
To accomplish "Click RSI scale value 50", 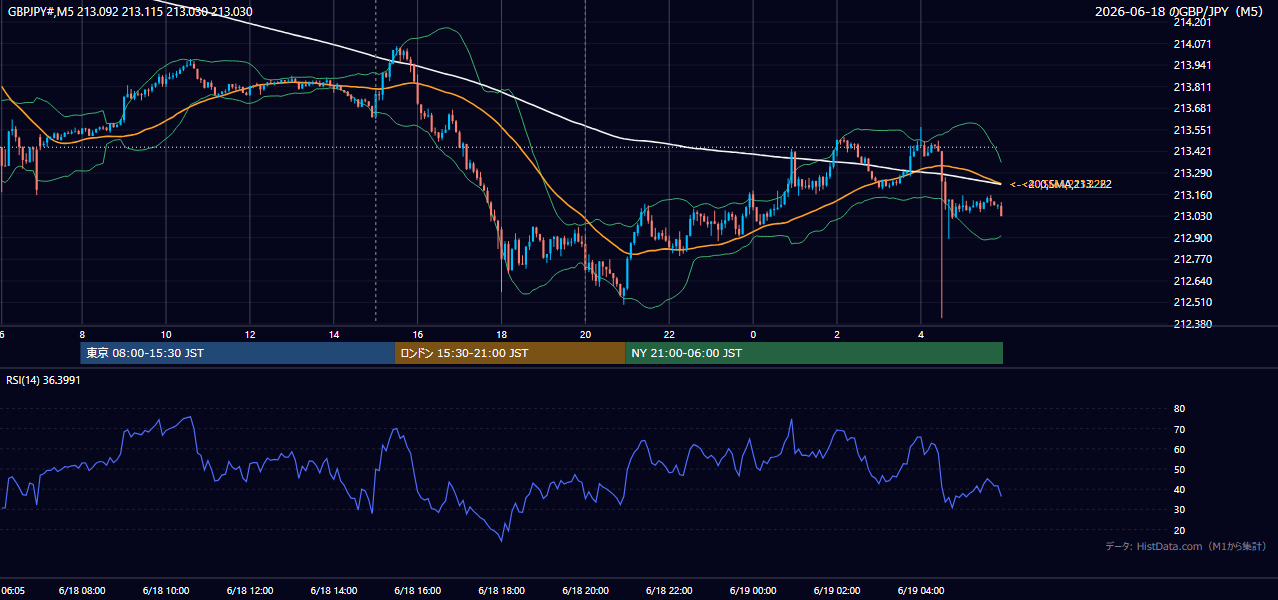I will point(1179,469).
